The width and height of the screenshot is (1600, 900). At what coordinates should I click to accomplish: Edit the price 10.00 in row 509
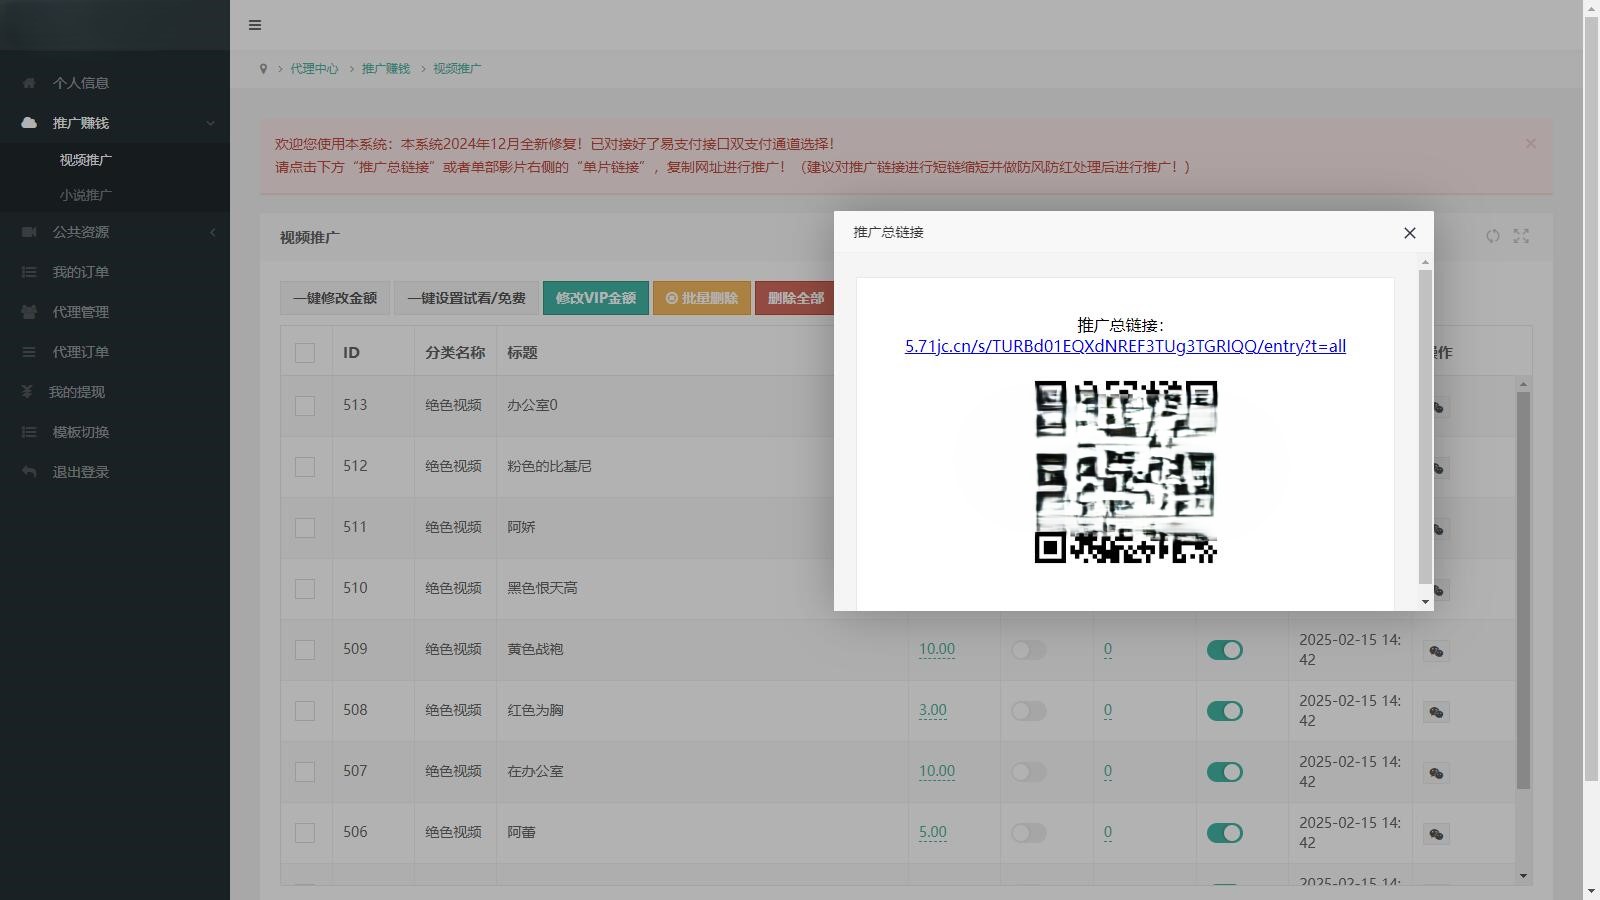click(x=937, y=649)
